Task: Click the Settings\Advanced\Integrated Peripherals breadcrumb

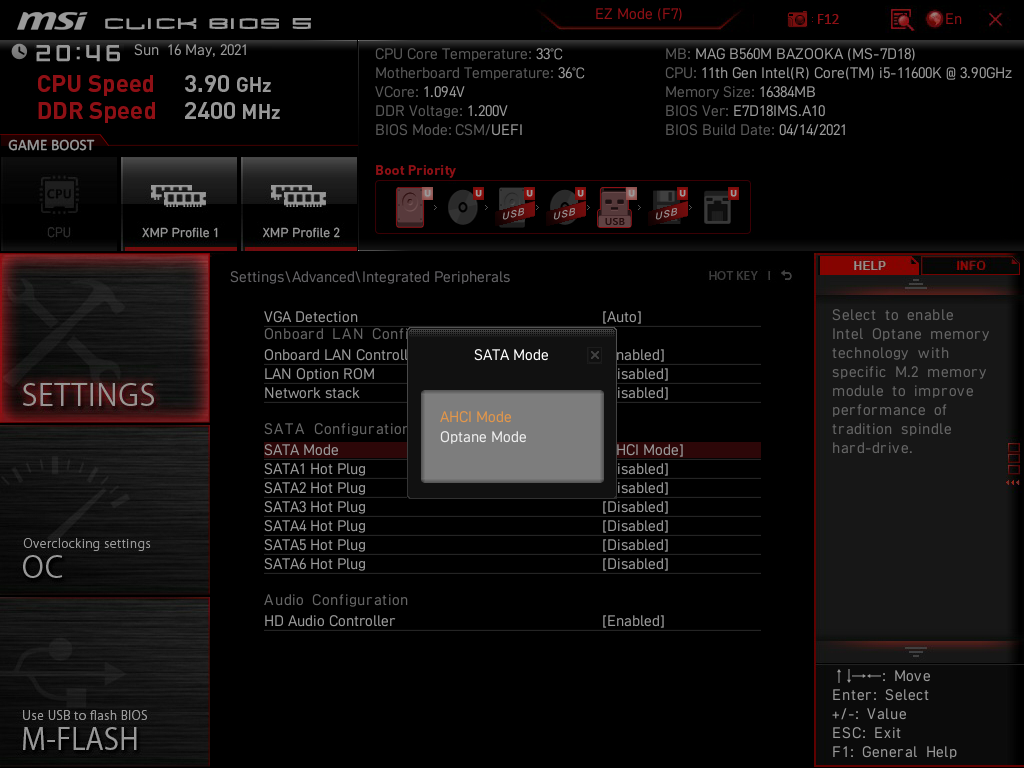Action: (370, 277)
